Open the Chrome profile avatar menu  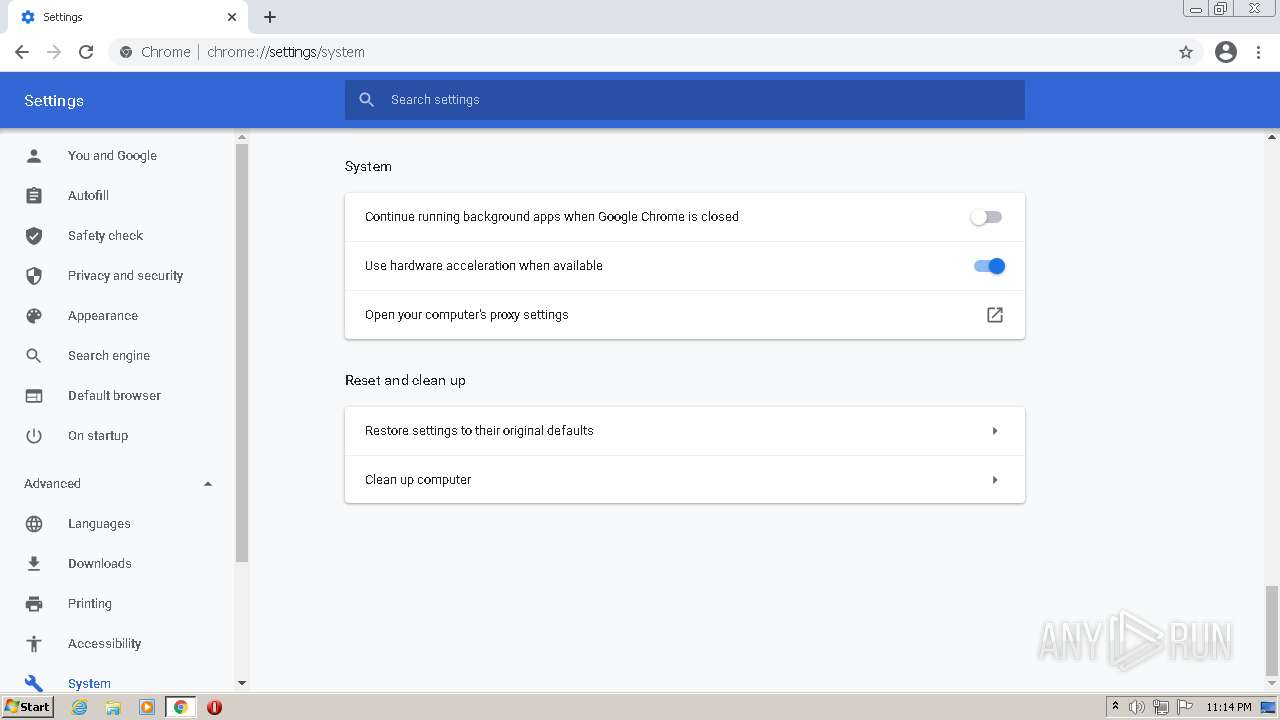1226,52
